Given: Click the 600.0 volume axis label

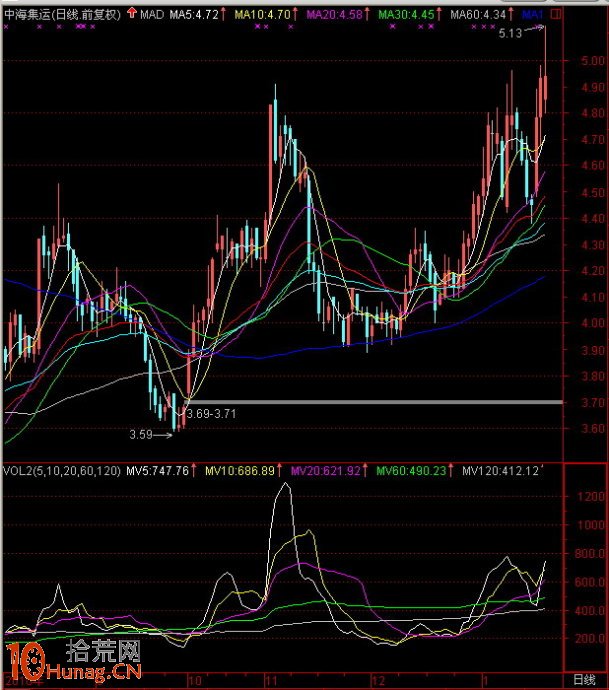Looking at the screenshot, I should coord(590,582).
